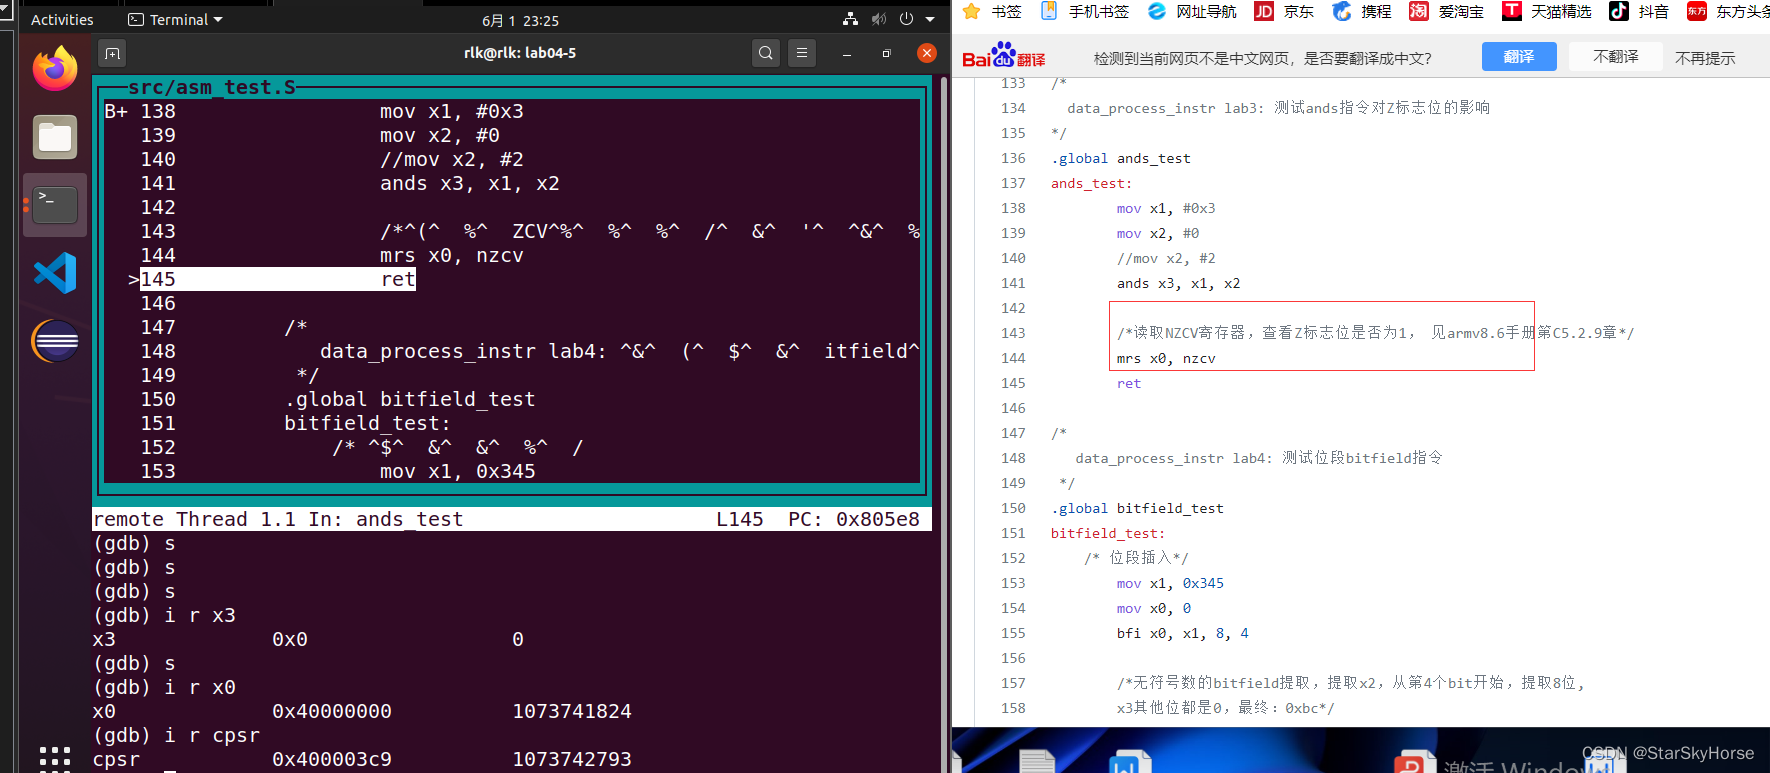1770x773 pixels.
Task: Open the 书签 bookmark star
Action: [992, 11]
